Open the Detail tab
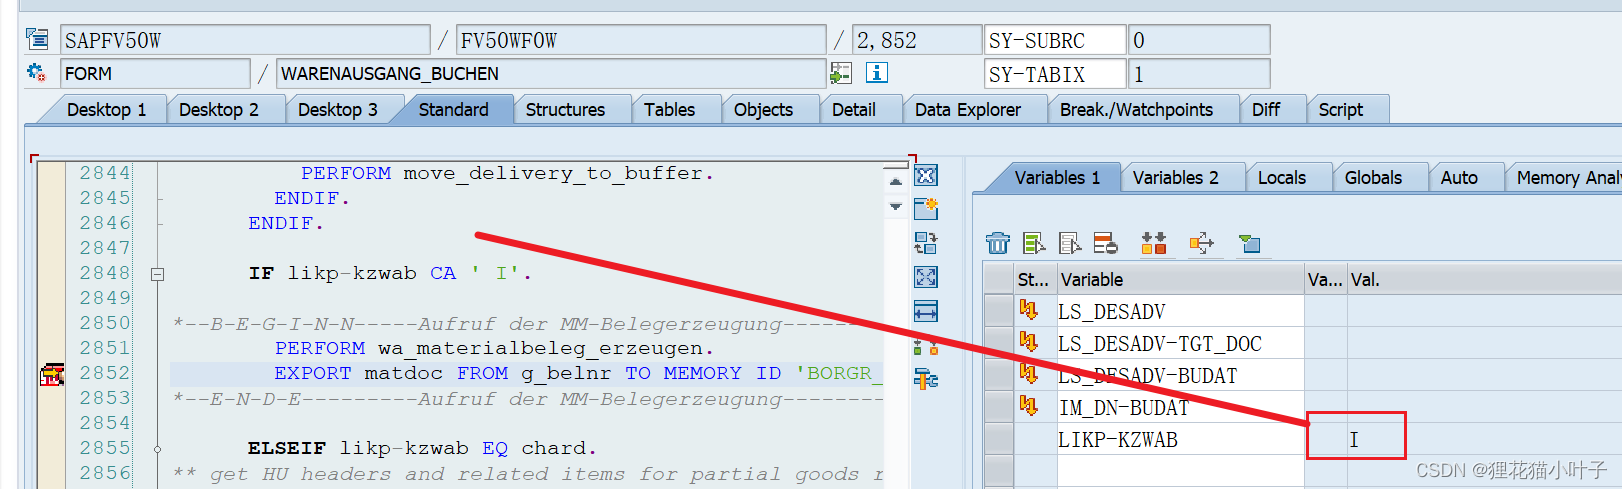Image resolution: width=1622 pixels, height=489 pixels. click(x=853, y=110)
